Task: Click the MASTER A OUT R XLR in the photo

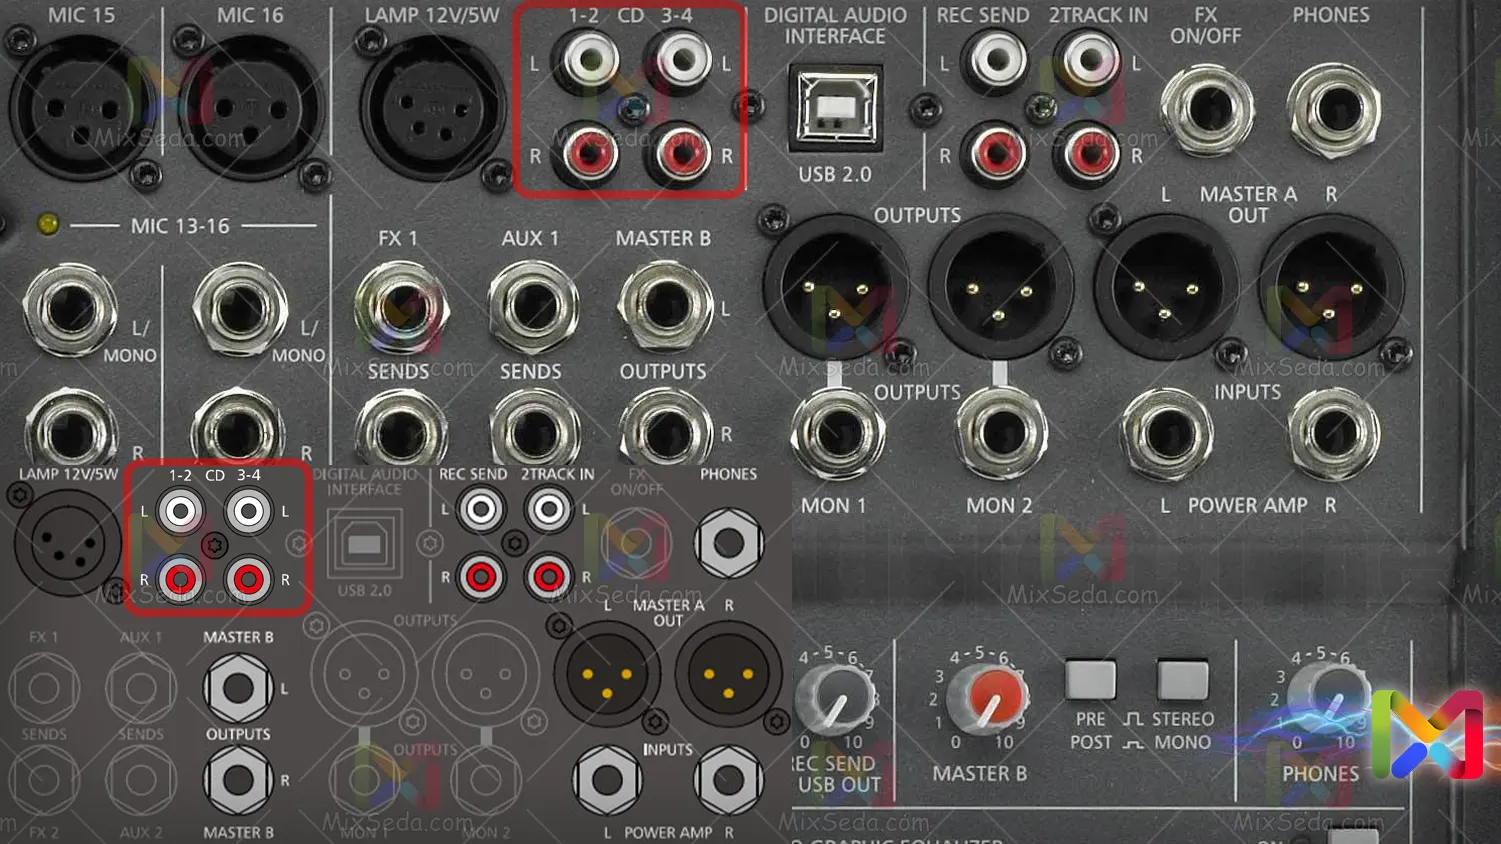Action: click(x=1330, y=288)
